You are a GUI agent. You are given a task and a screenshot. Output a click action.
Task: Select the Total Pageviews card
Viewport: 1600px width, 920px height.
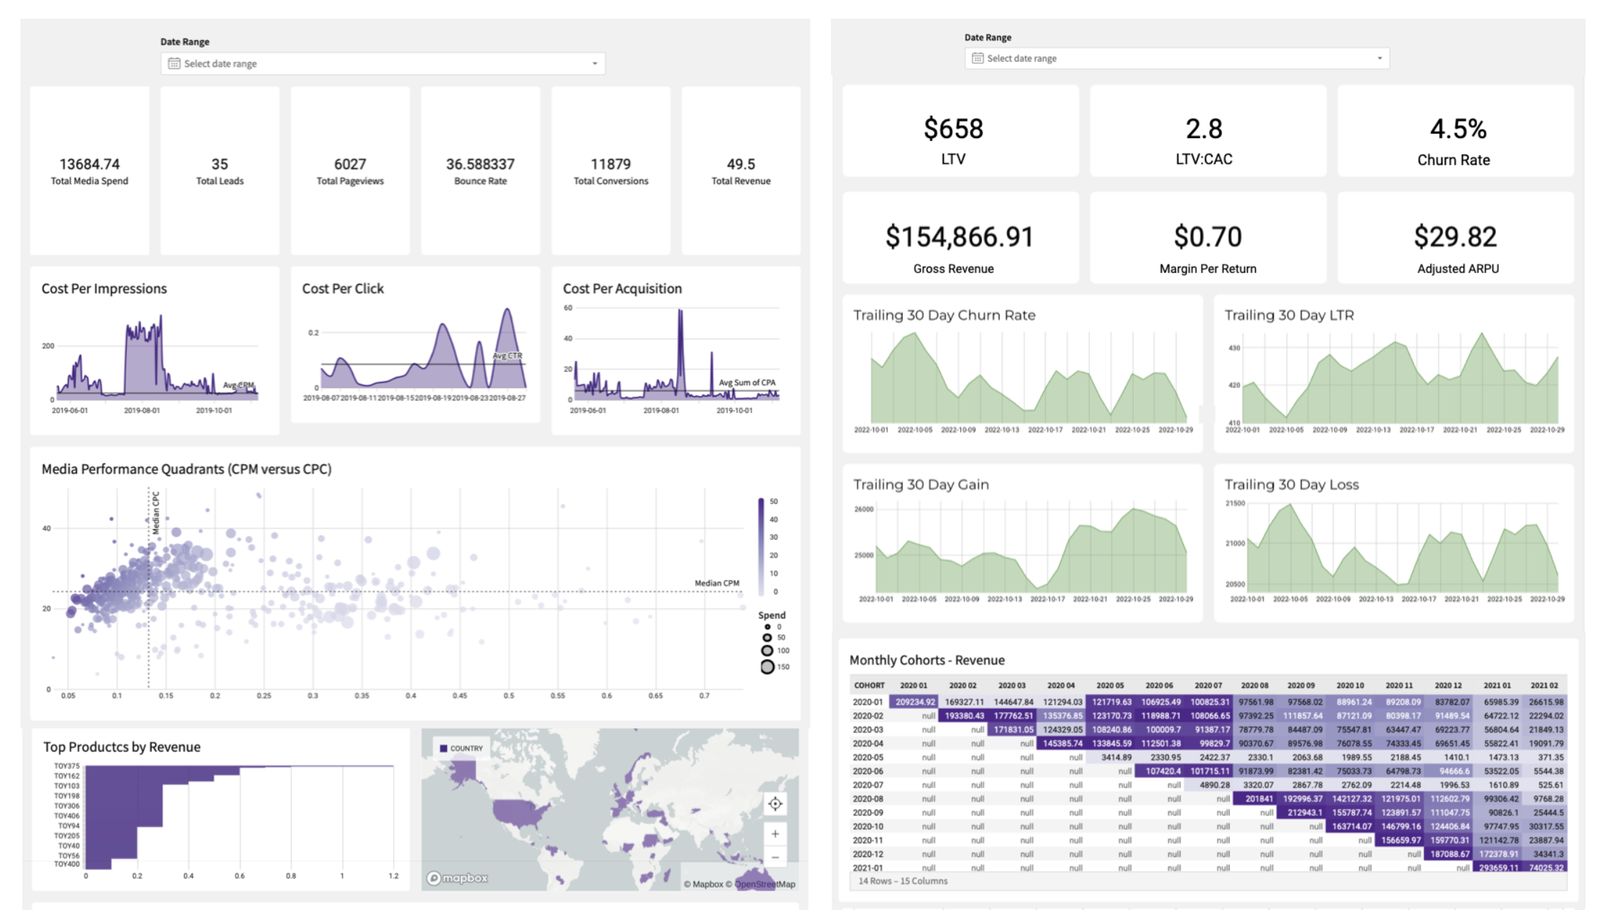click(x=350, y=171)
